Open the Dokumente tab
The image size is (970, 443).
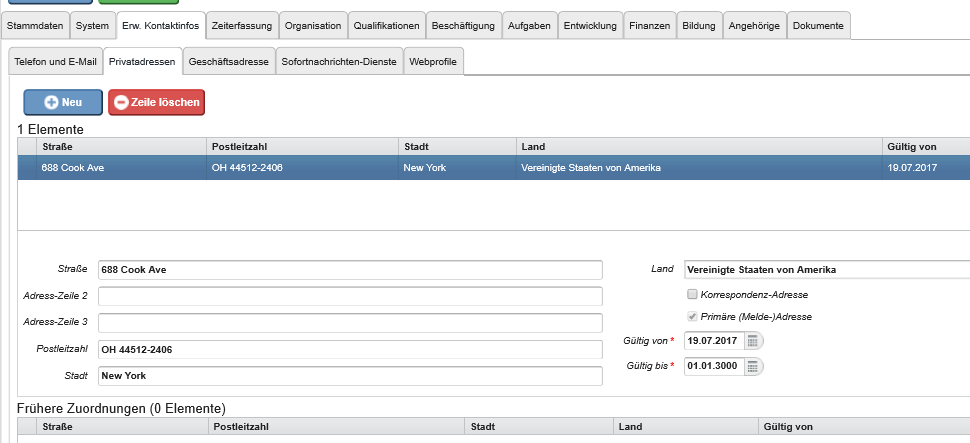pos(818,25)
